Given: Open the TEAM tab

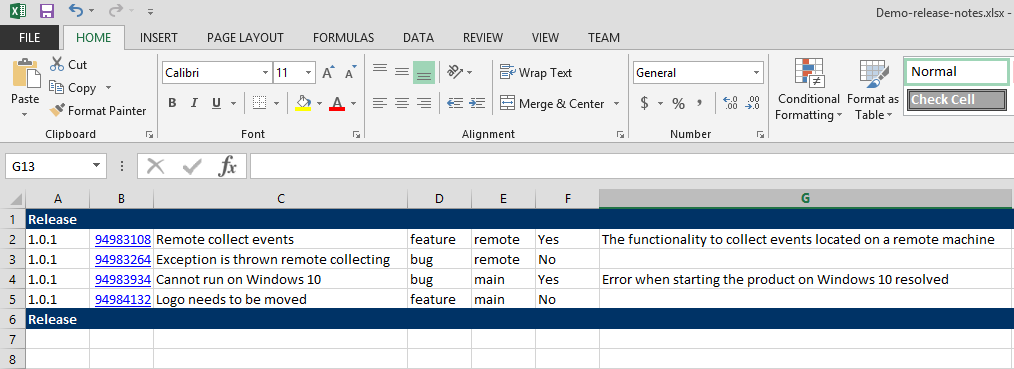Looking at the screenshot, I should 603,38.
